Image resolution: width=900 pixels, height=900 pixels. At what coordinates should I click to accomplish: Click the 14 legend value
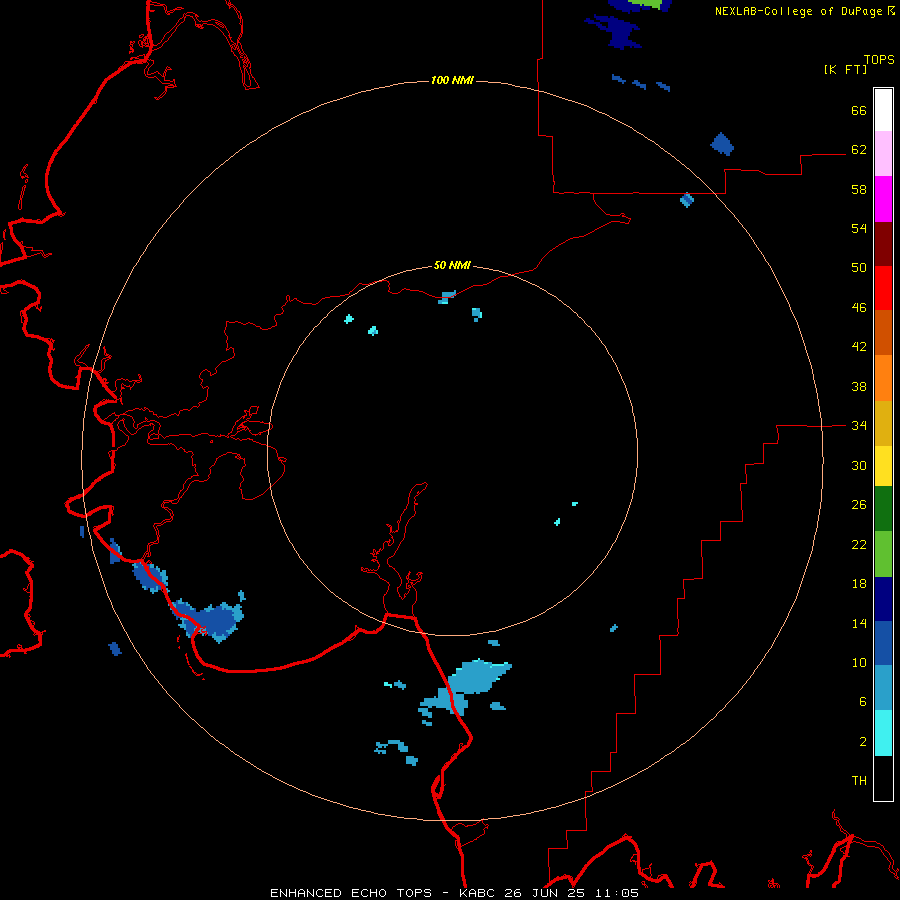[x=859, y=623]
